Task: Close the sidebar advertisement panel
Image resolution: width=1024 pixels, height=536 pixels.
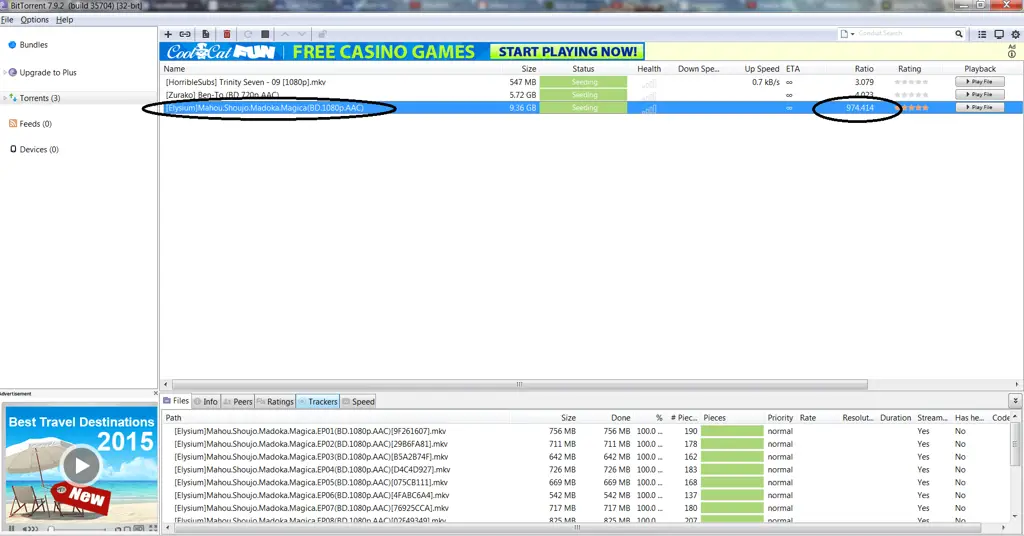Action: click(x=155, y=393)
